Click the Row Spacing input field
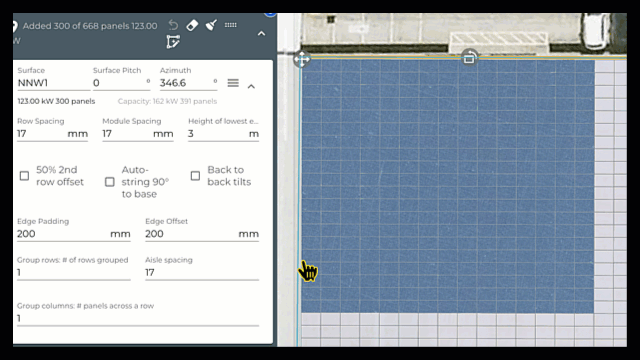Viewport: 640px width, 360px height. point(52,134)
